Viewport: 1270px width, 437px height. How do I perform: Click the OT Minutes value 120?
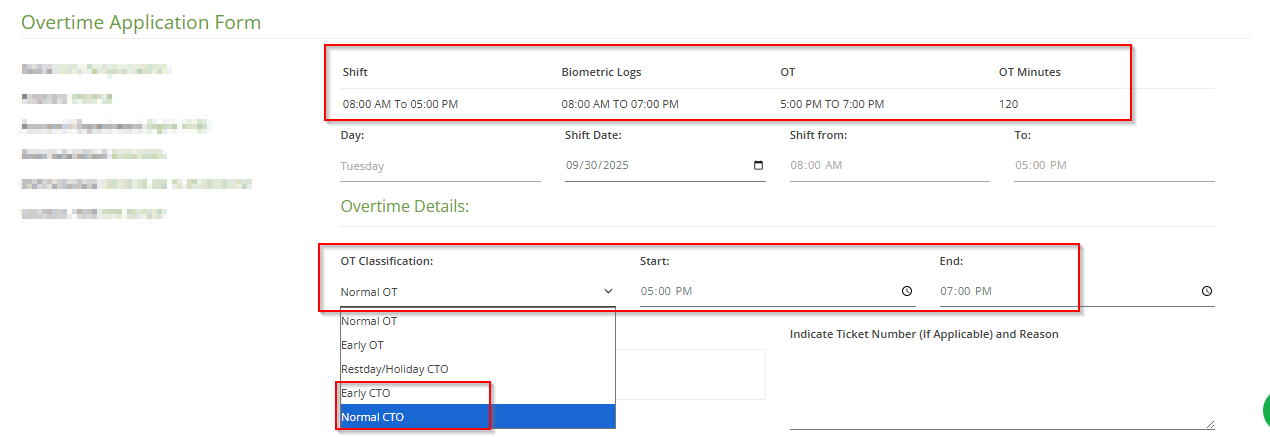click(x=1009, y=104)
